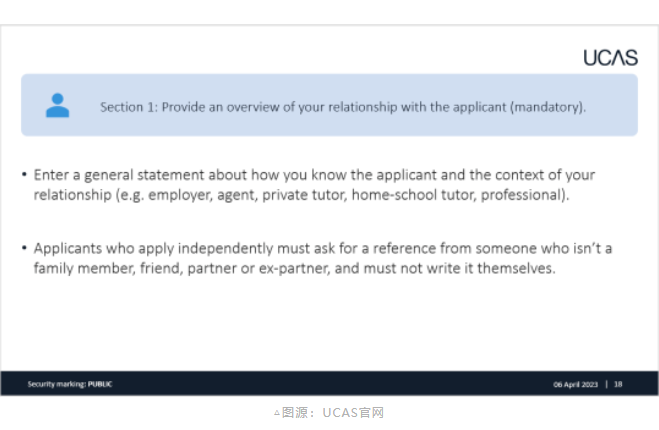Click the 'UCAS官网' caption source text
This screenshot has width=659, height=430.
pyautogui.click(x=353, y=413)
